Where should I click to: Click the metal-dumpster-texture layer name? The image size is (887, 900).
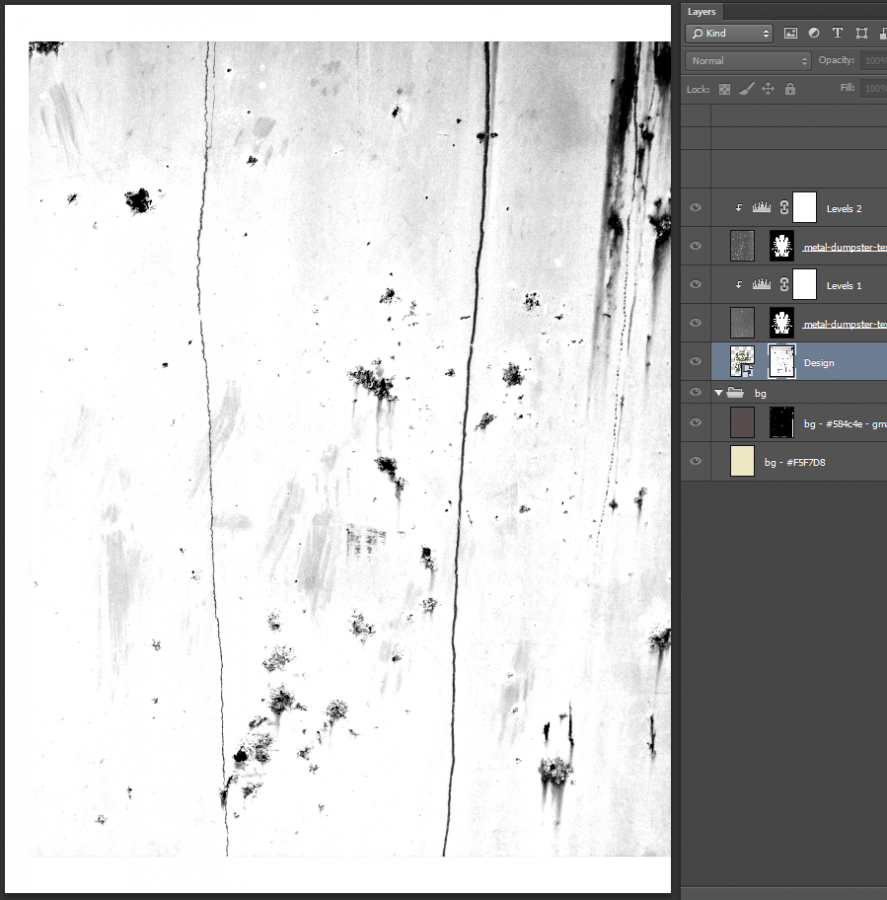[845, 246]
